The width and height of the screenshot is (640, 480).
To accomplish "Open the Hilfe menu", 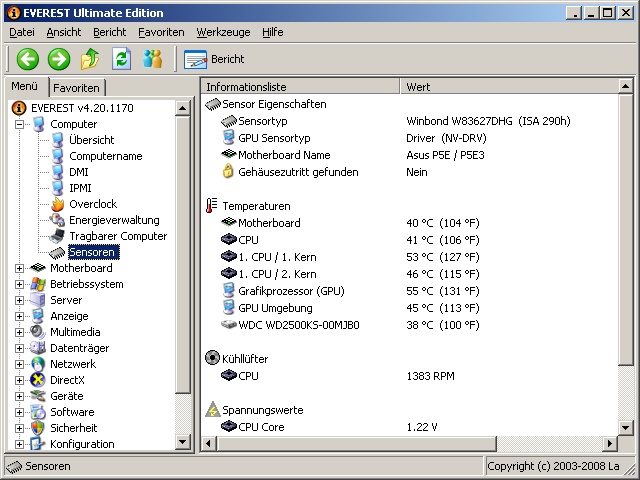I will tap(273, 32).
